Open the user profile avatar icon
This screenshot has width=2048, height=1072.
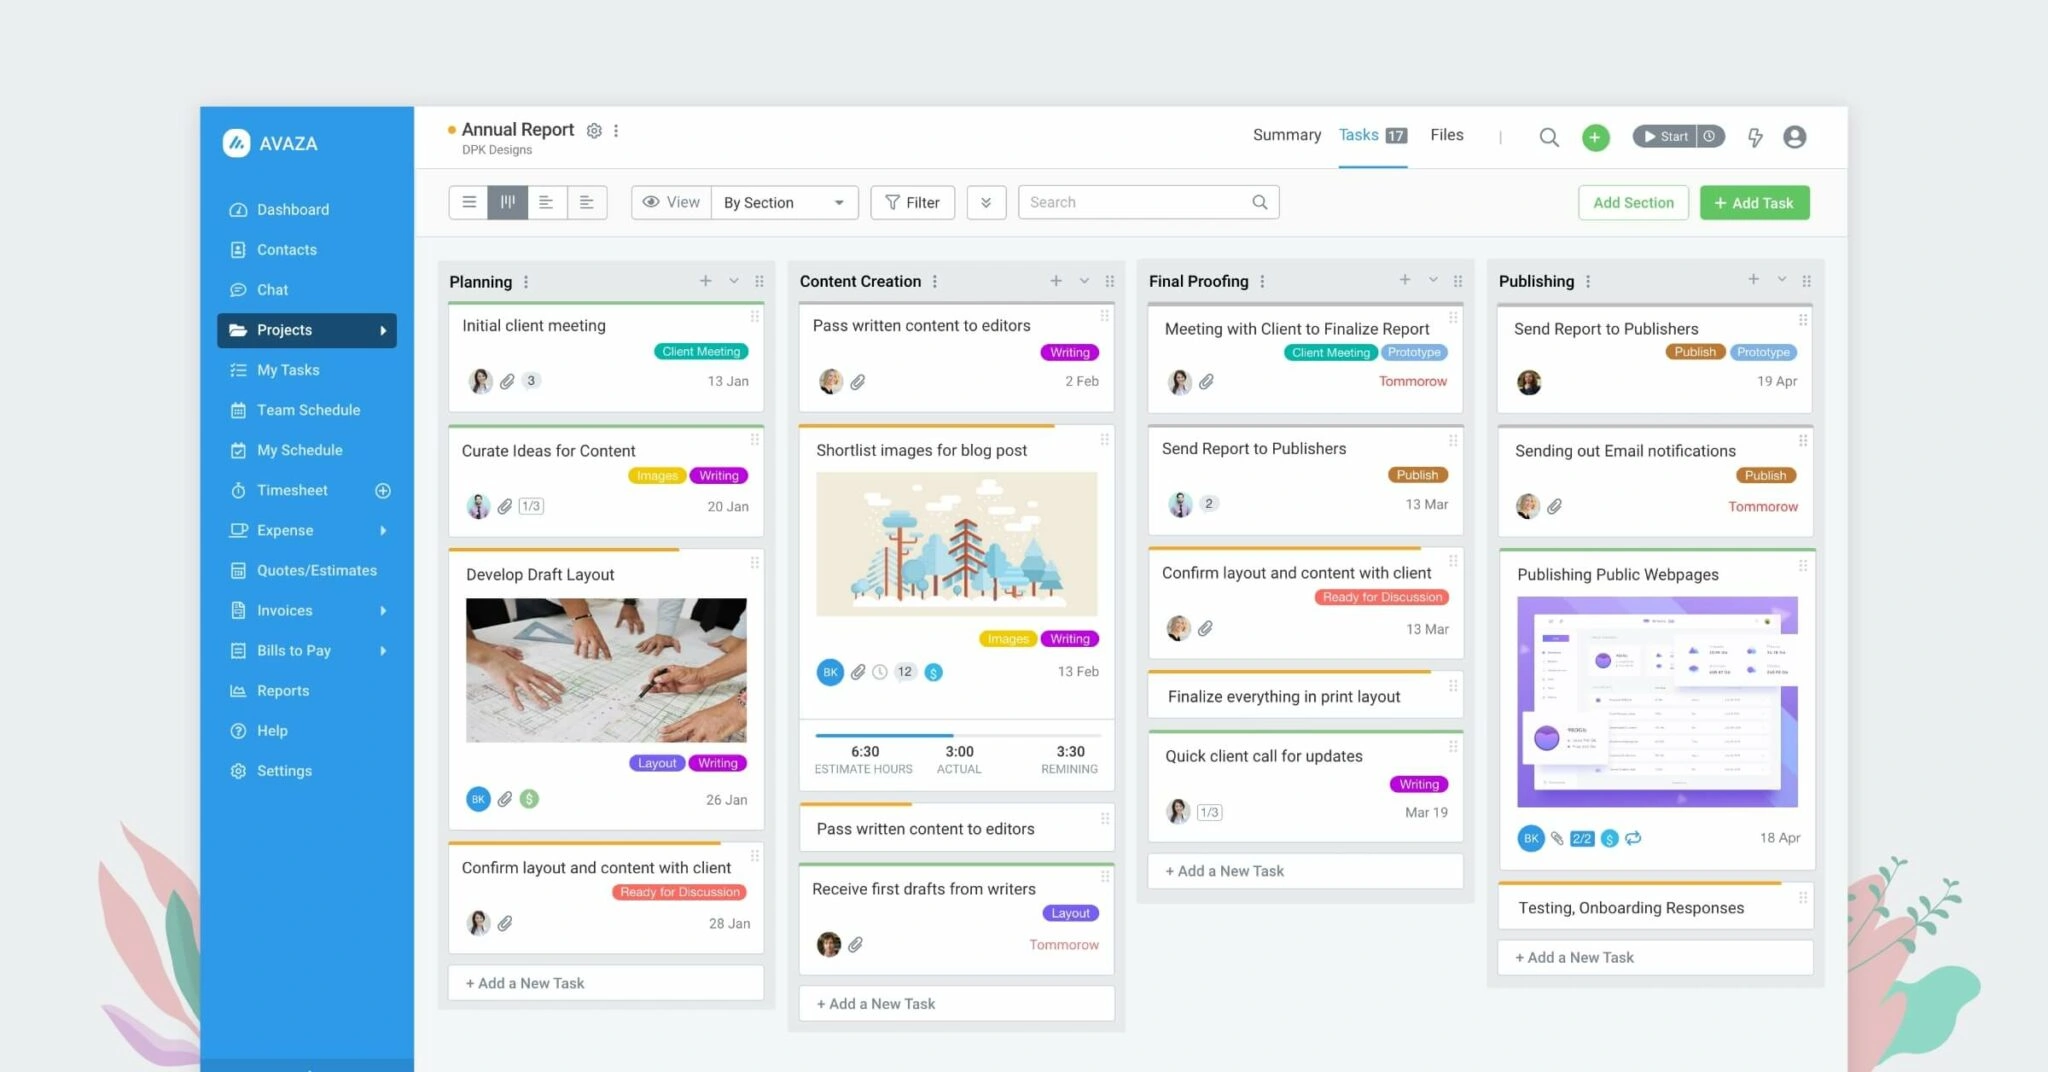(1794, 137)
